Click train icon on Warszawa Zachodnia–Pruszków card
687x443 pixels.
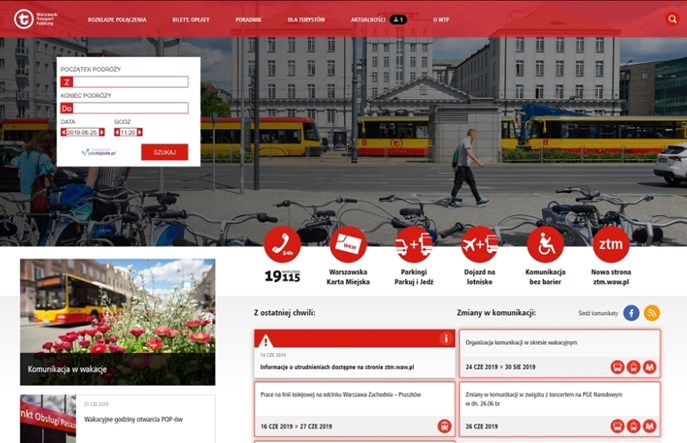click(444, 426)
